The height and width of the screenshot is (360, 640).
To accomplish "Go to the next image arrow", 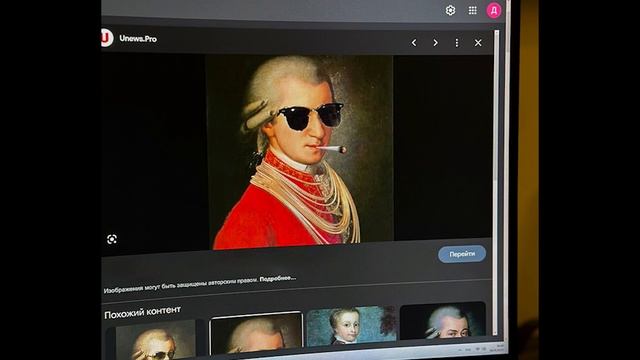I will pos(436,42).
